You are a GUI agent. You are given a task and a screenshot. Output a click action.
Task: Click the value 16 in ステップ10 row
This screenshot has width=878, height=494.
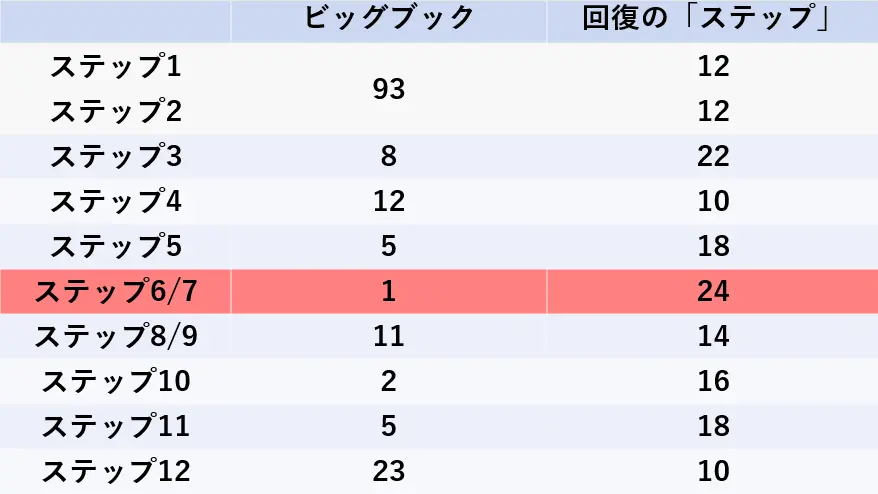(713, 381)
